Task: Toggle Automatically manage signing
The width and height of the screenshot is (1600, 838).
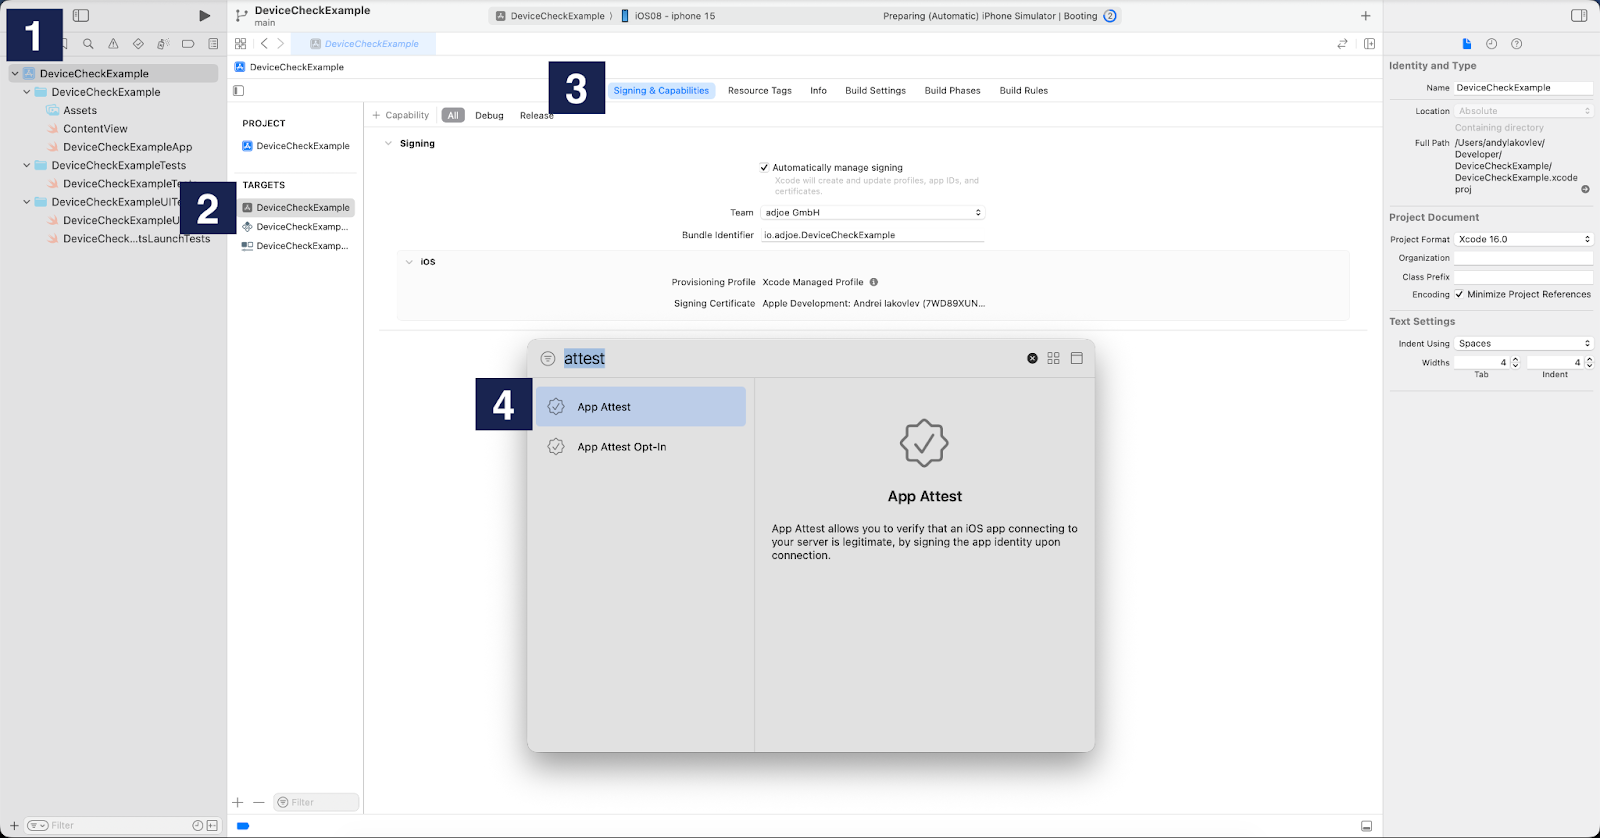Action: coord(764,168)
